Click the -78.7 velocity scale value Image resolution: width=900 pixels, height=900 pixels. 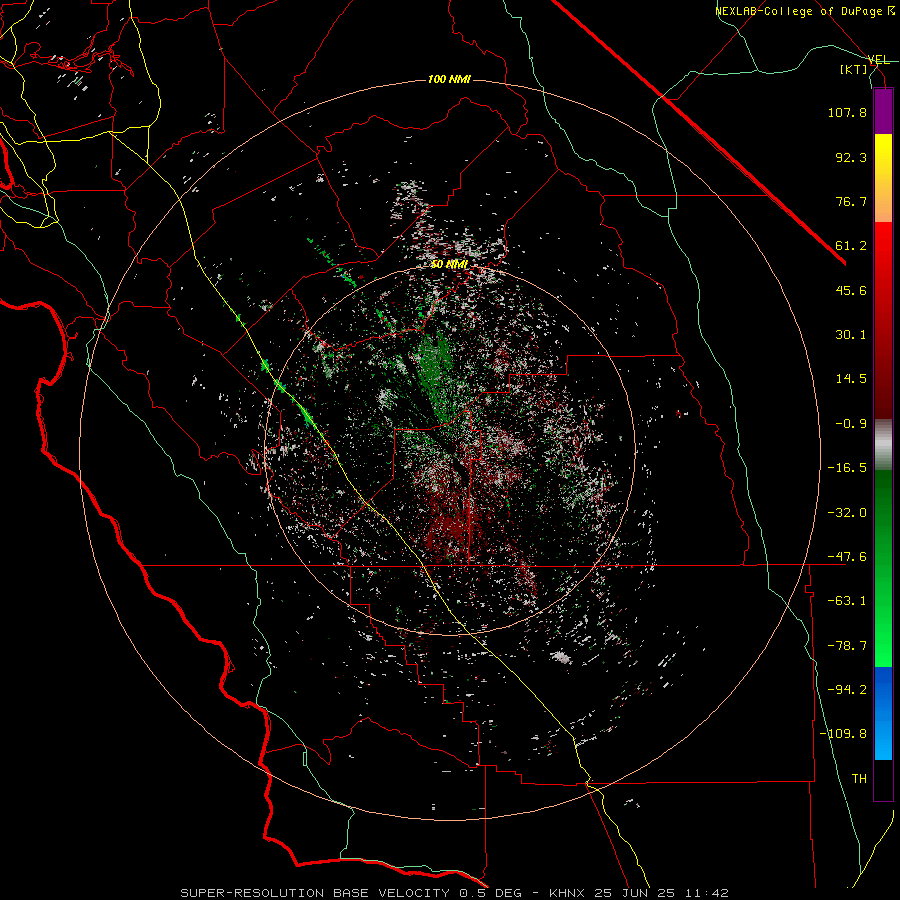tap(847, 646)
